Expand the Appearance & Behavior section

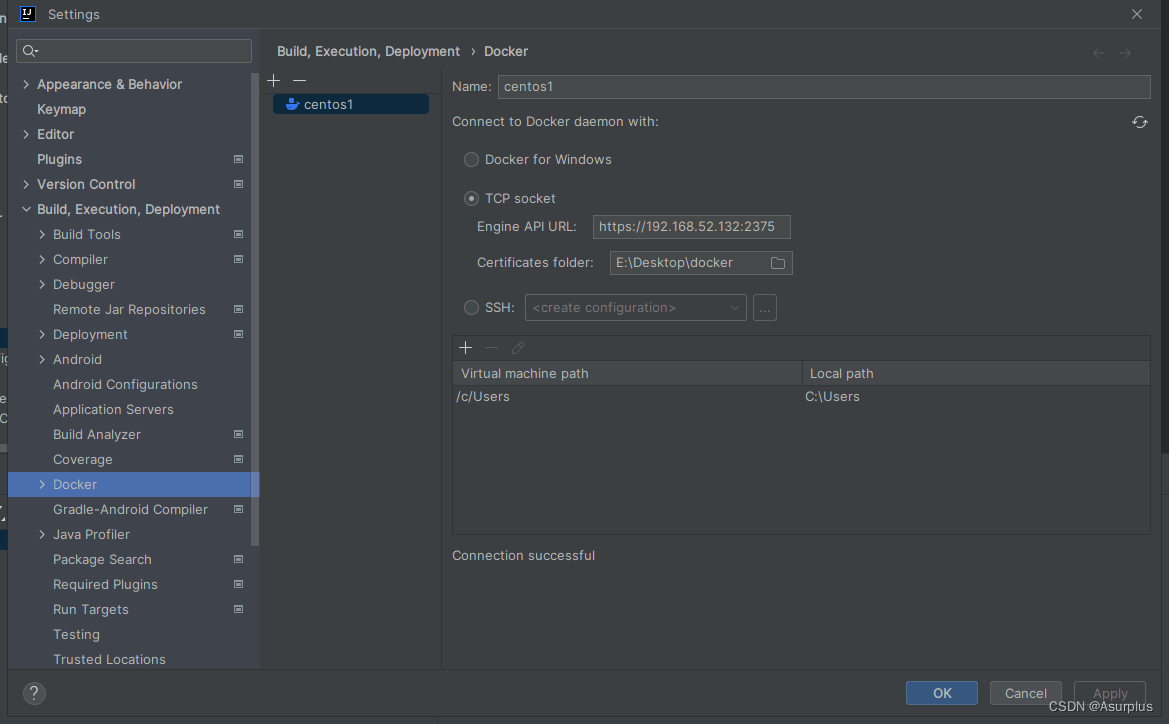(26, 84)
